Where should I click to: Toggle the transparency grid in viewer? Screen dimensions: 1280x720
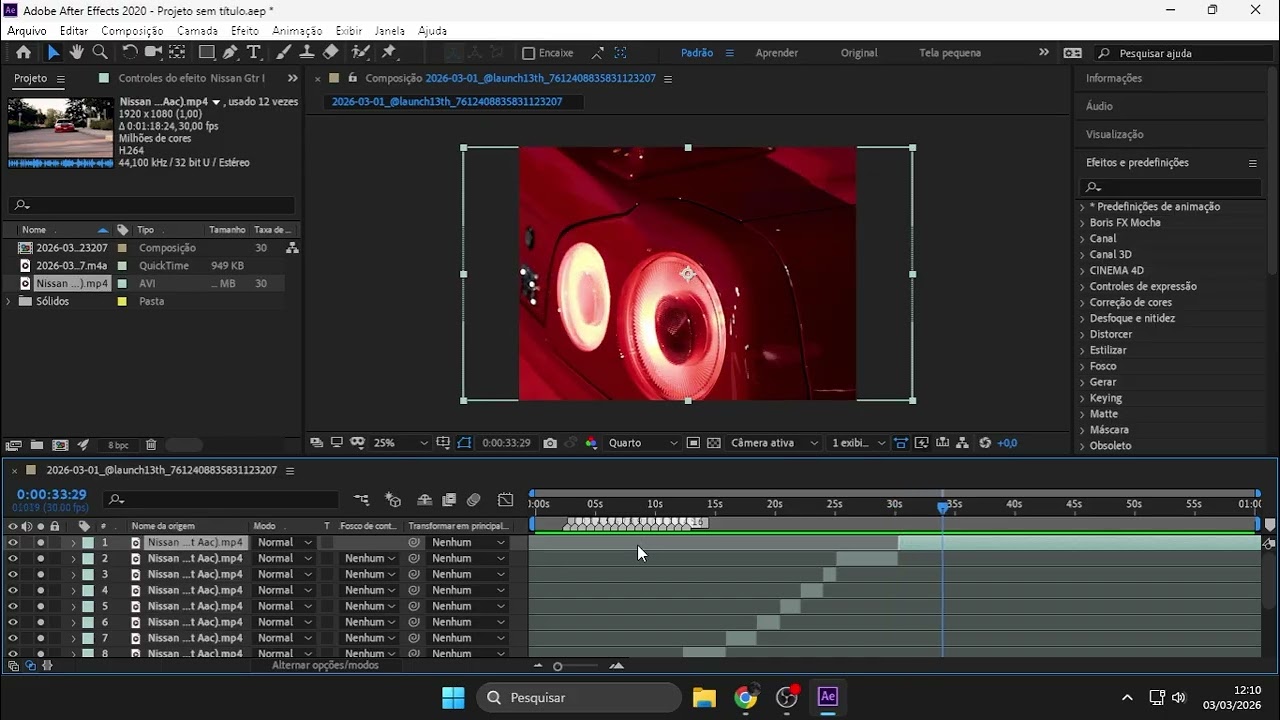tap(713, 443)
